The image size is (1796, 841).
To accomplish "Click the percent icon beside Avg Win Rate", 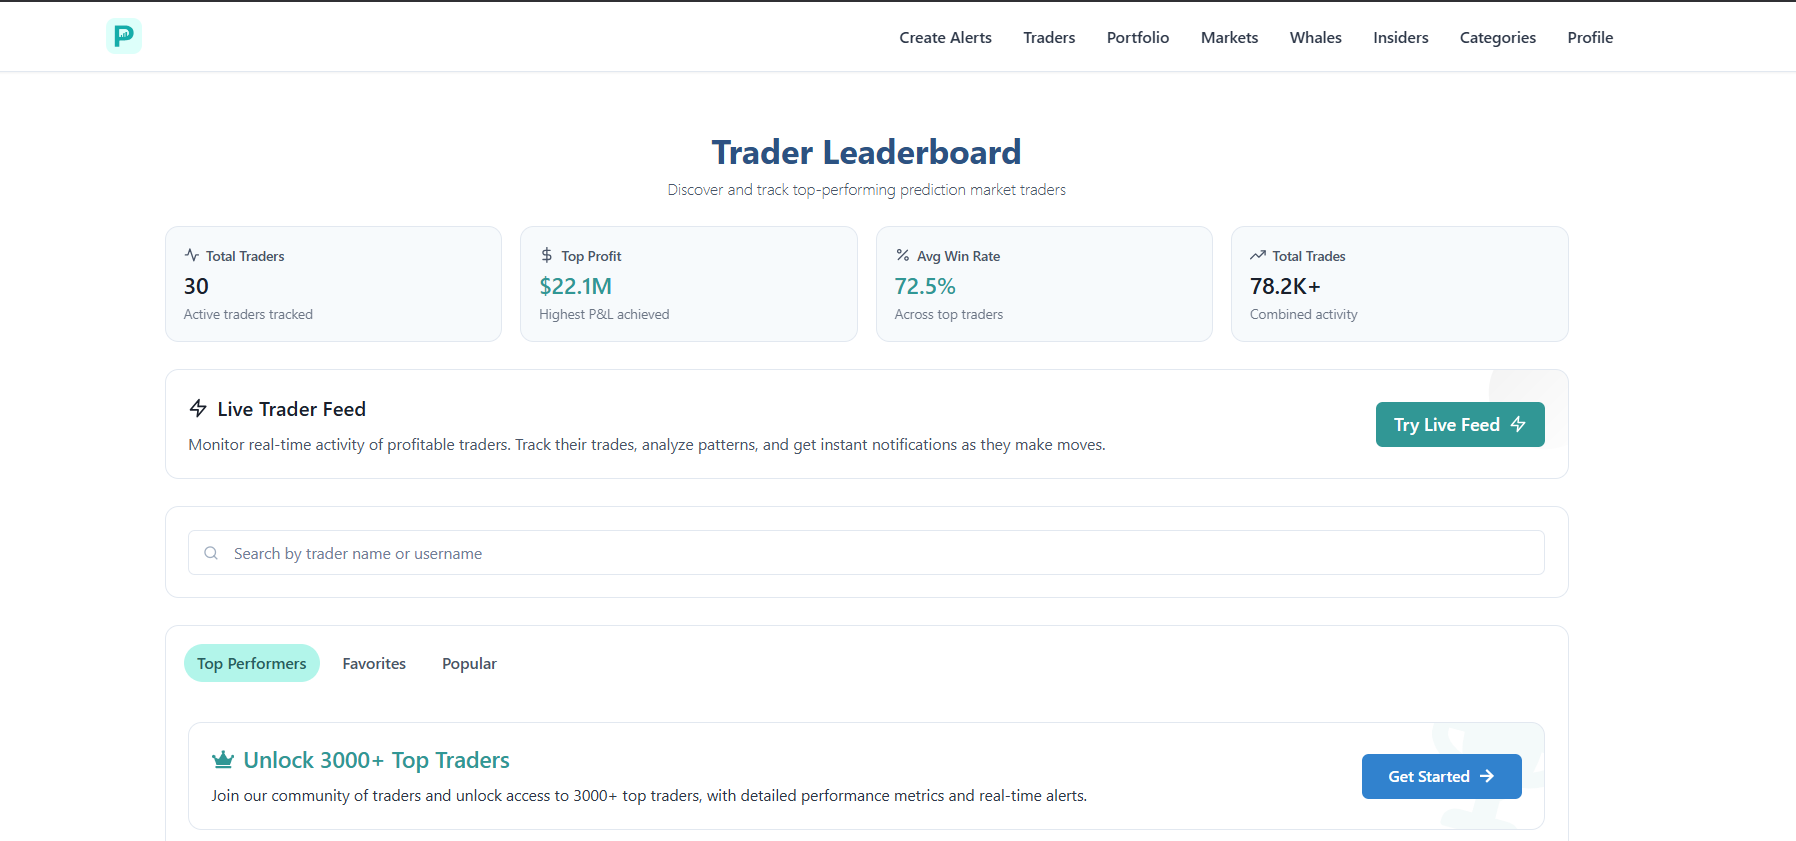I will click(x=903, y=256).
